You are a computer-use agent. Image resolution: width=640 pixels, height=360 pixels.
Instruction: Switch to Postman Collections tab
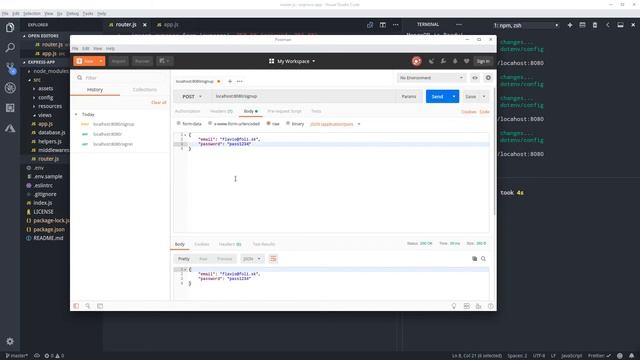[144, 90]
